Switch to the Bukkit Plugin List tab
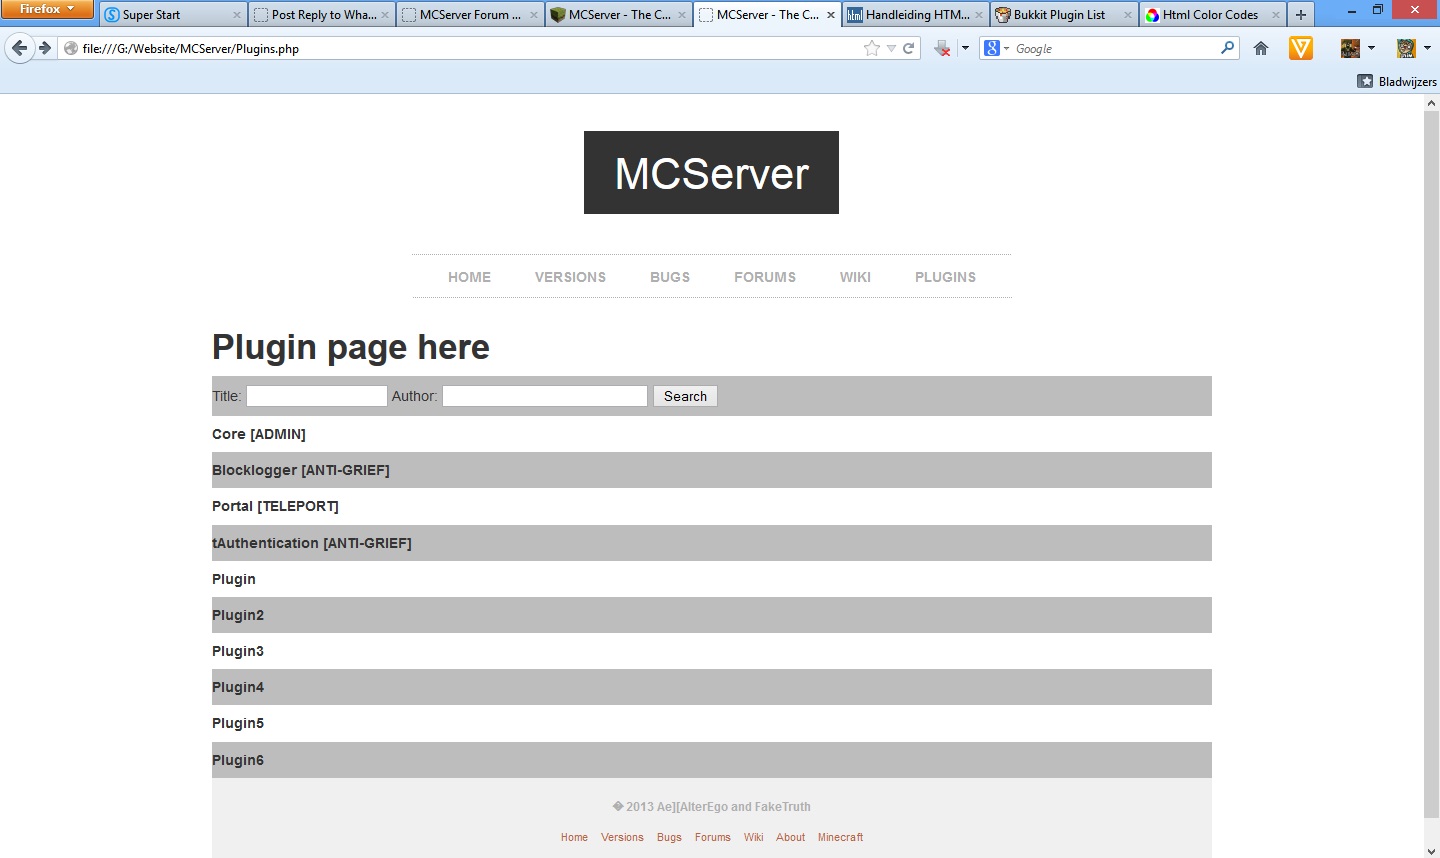Viewport: 1440px width, 858px height. (x=1059, y=15)
